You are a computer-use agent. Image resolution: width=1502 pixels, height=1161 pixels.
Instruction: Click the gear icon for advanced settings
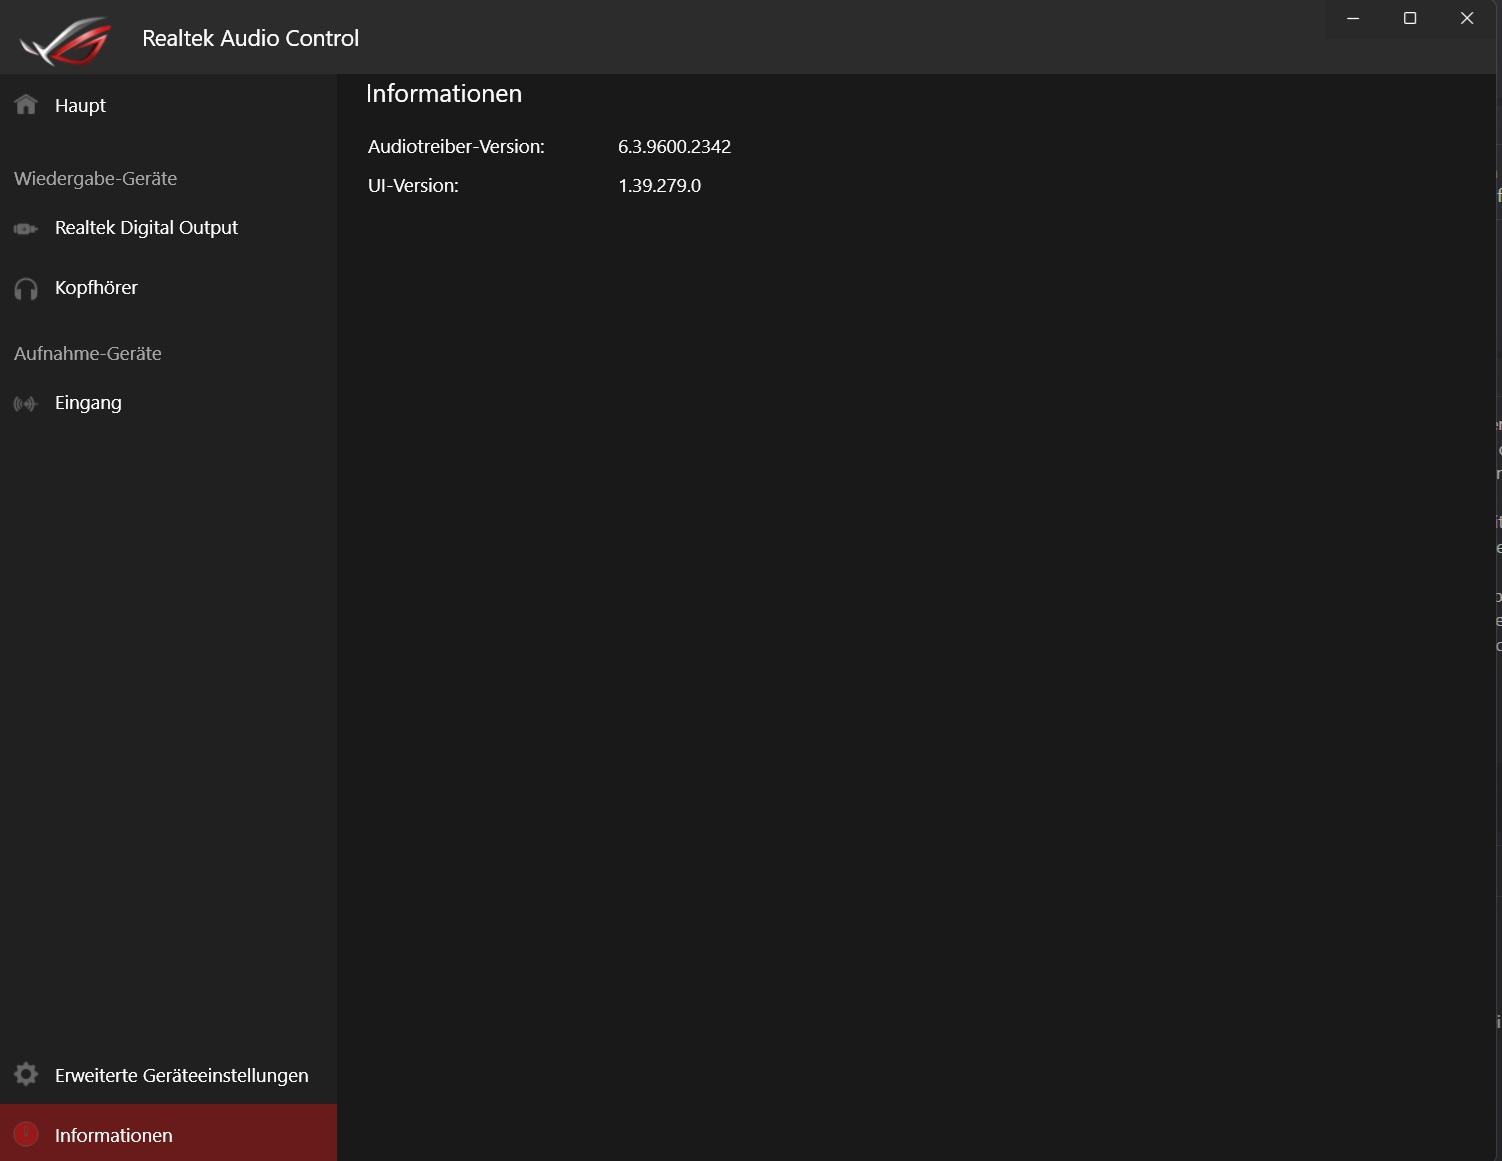[x=26, y=1074]
